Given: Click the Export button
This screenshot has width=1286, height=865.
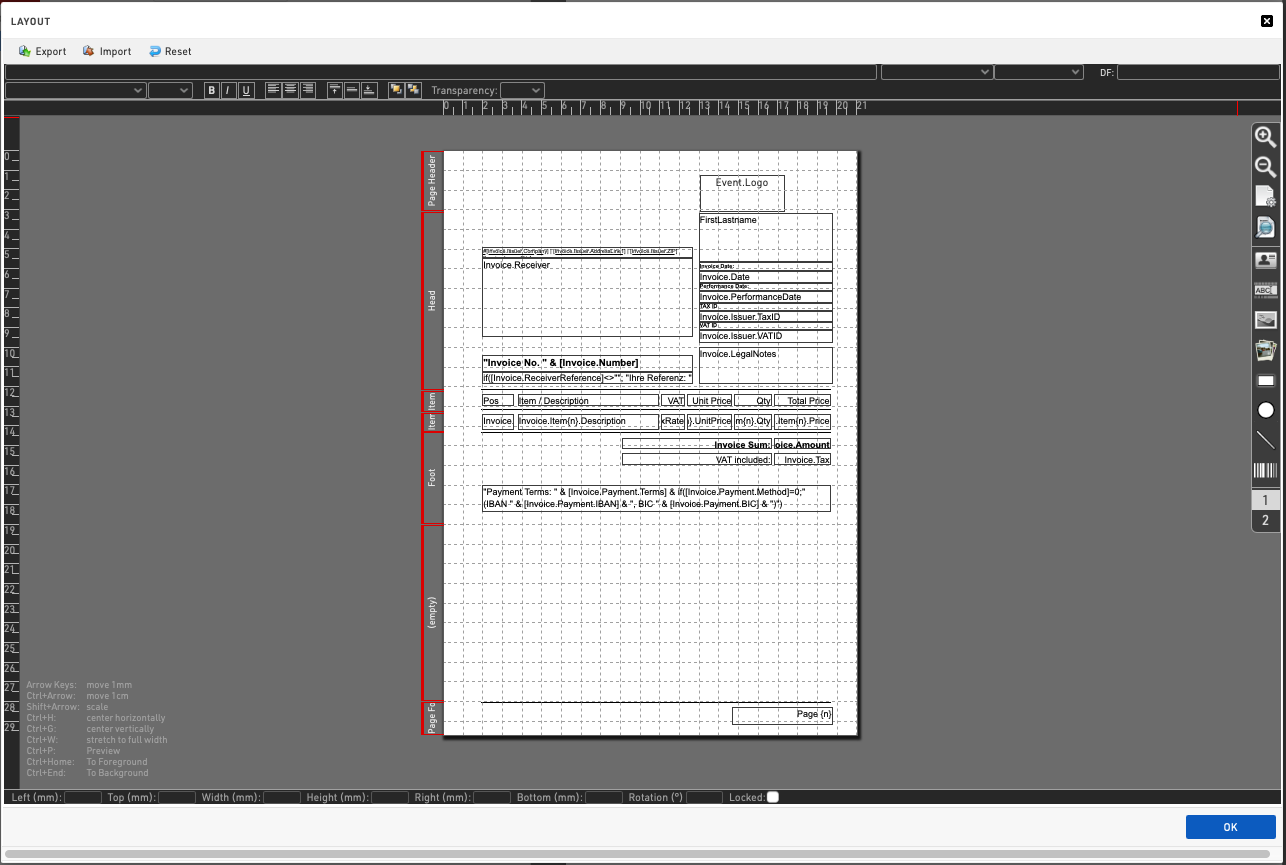Looking at the screenshot, I should pyautogui.click(x=42, y=51).
